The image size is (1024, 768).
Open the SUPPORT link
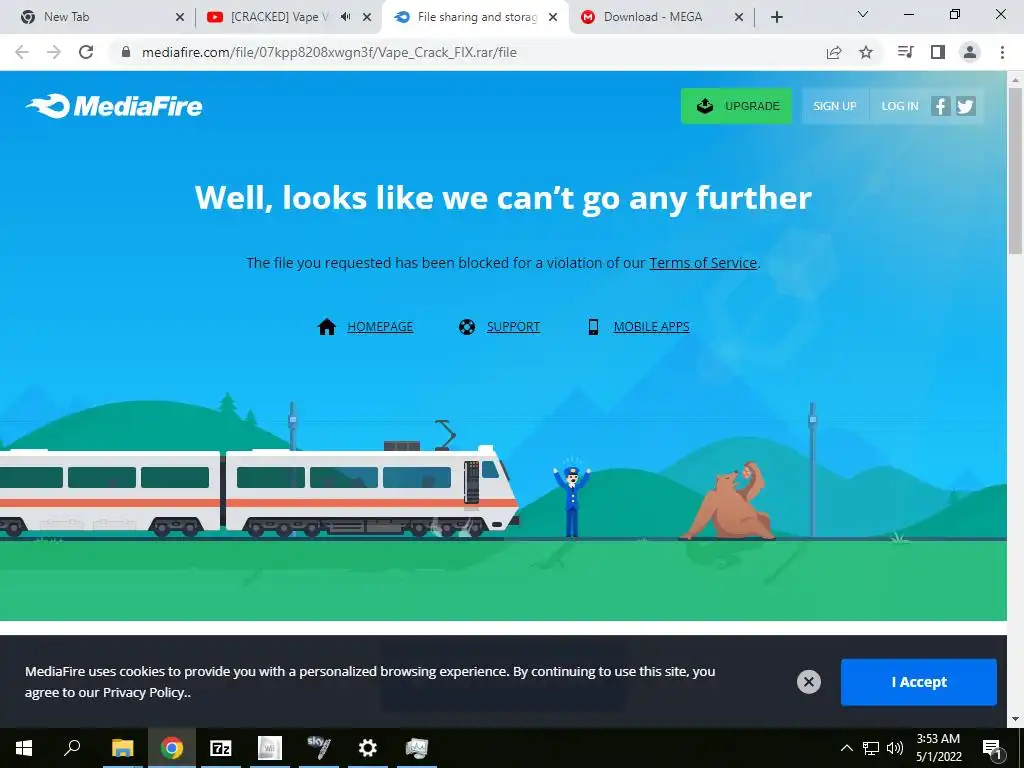pyautogui.click(x=513, y=327)
